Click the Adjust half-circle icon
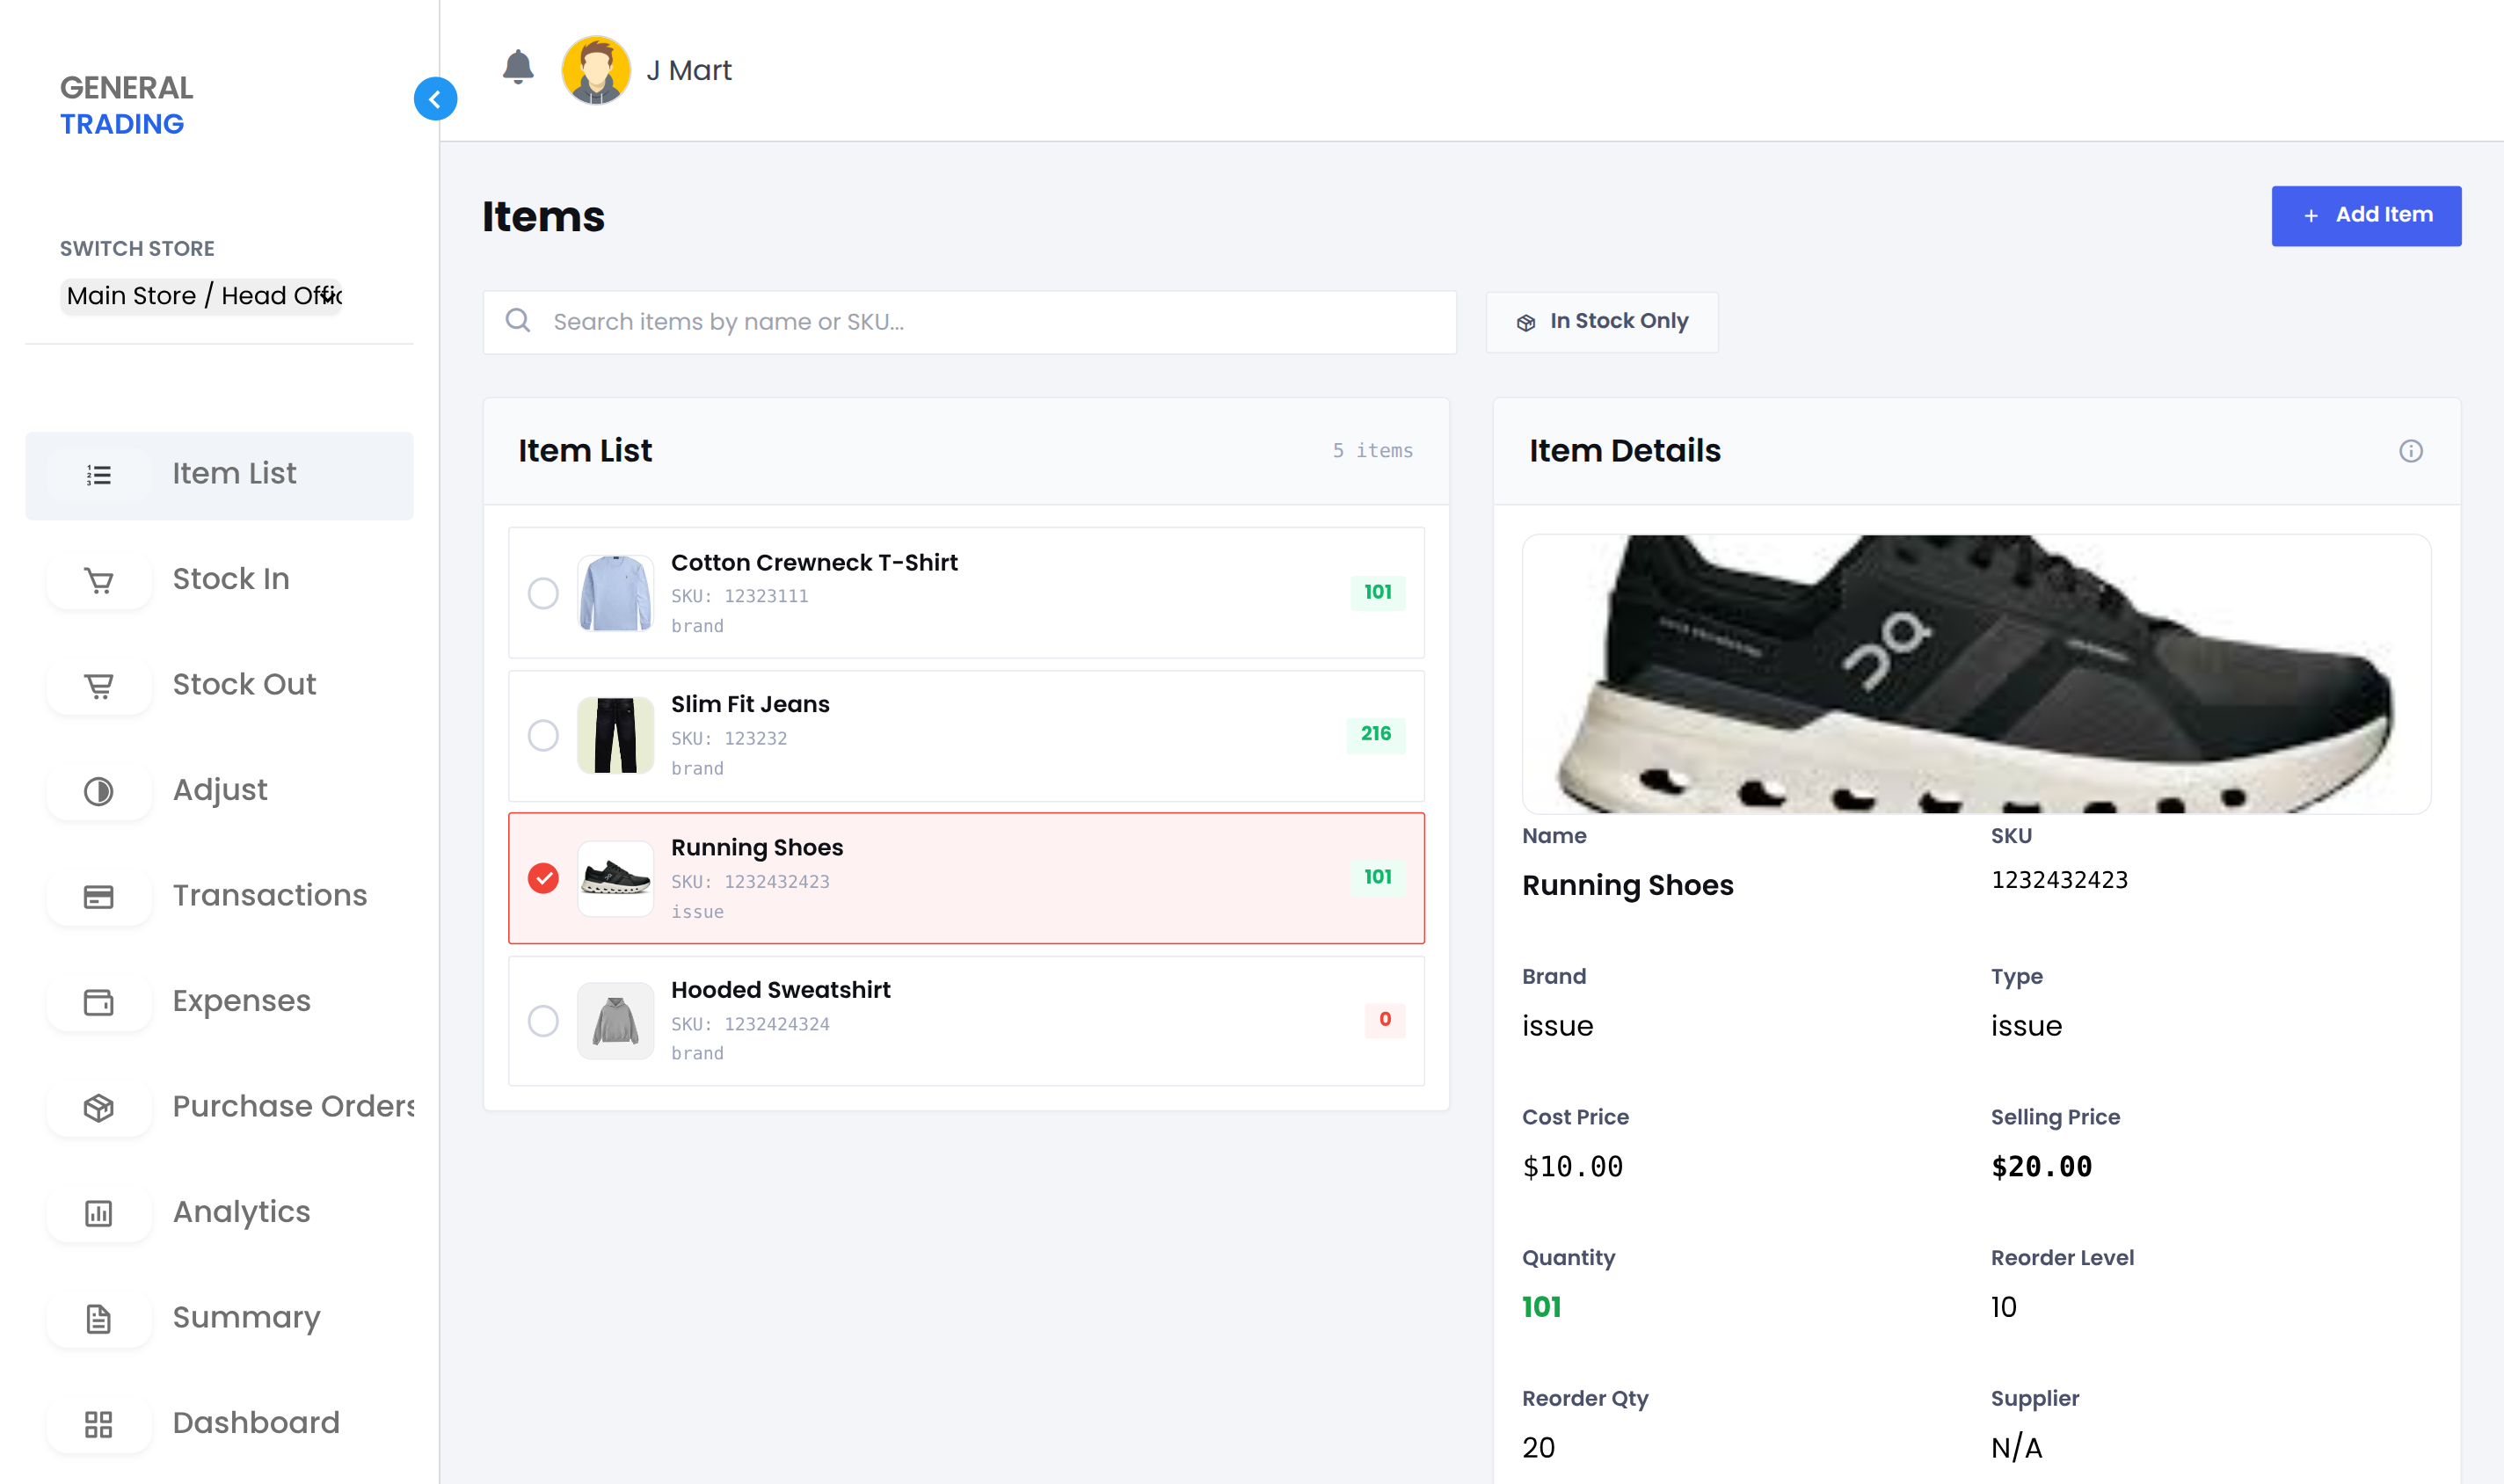This screenshot has height=1484, width=2504. tap(98, 791)
